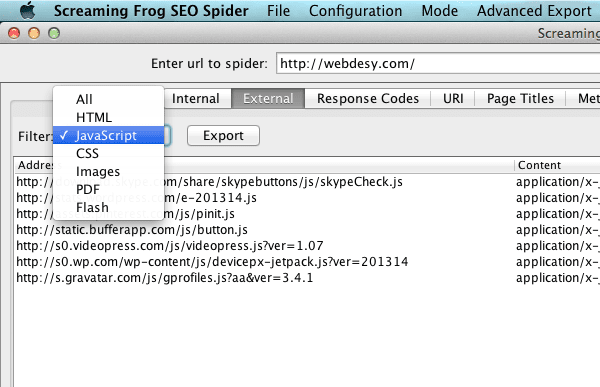The width and height of the screenshot is (600, 387).
Task: Switch to the Response Codes tab
Action: tap(368, 98)
